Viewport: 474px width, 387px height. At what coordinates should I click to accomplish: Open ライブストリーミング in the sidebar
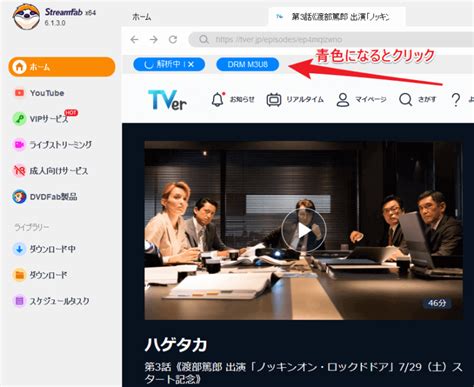coord(60,145)
